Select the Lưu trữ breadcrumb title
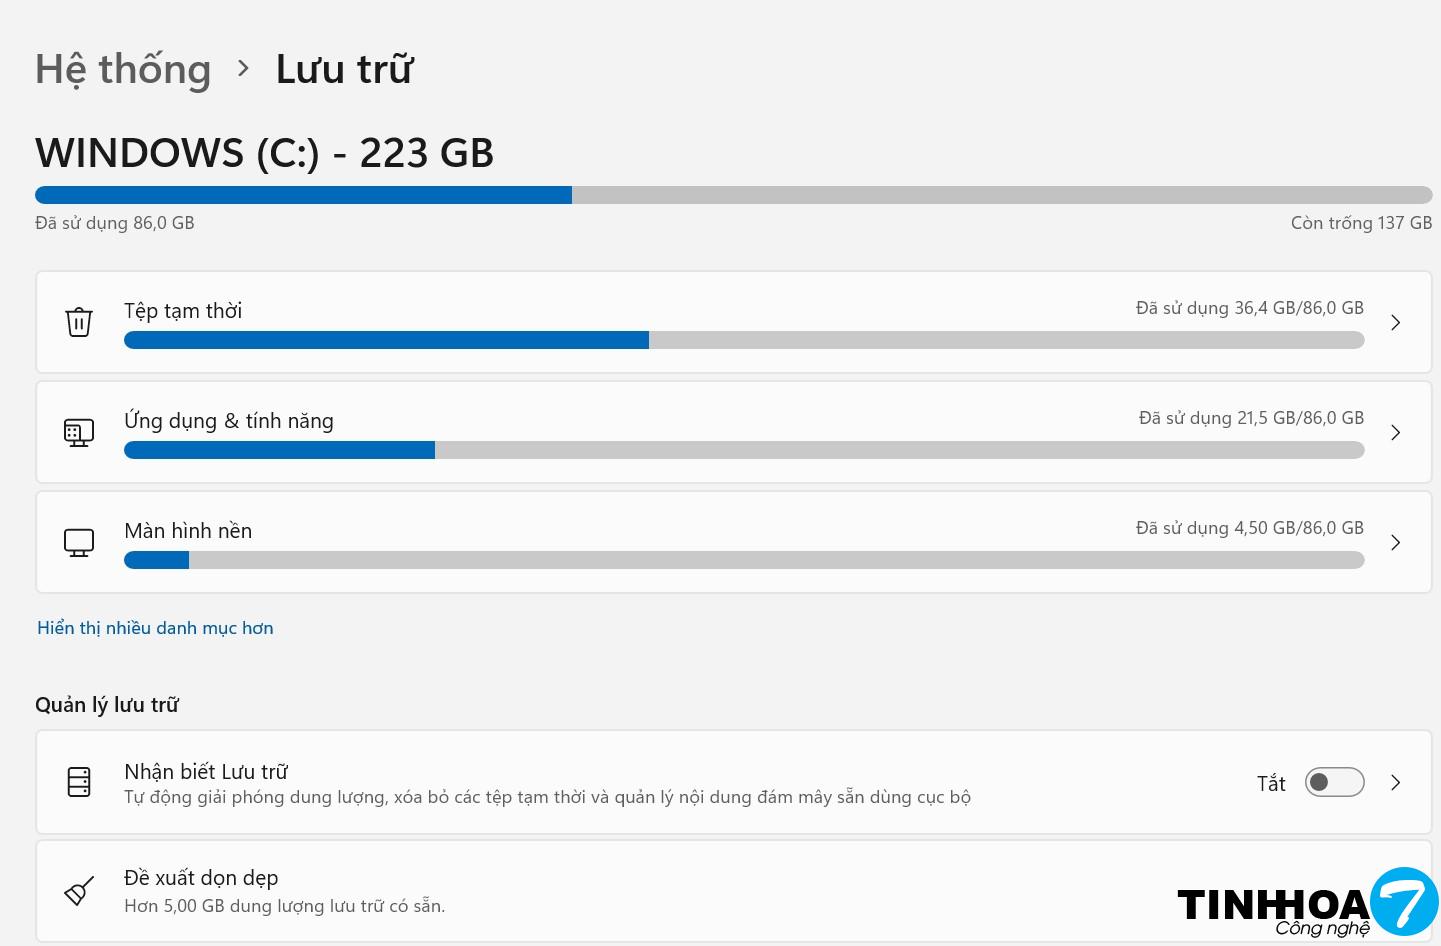The image size is (1441, 946). 344,69
